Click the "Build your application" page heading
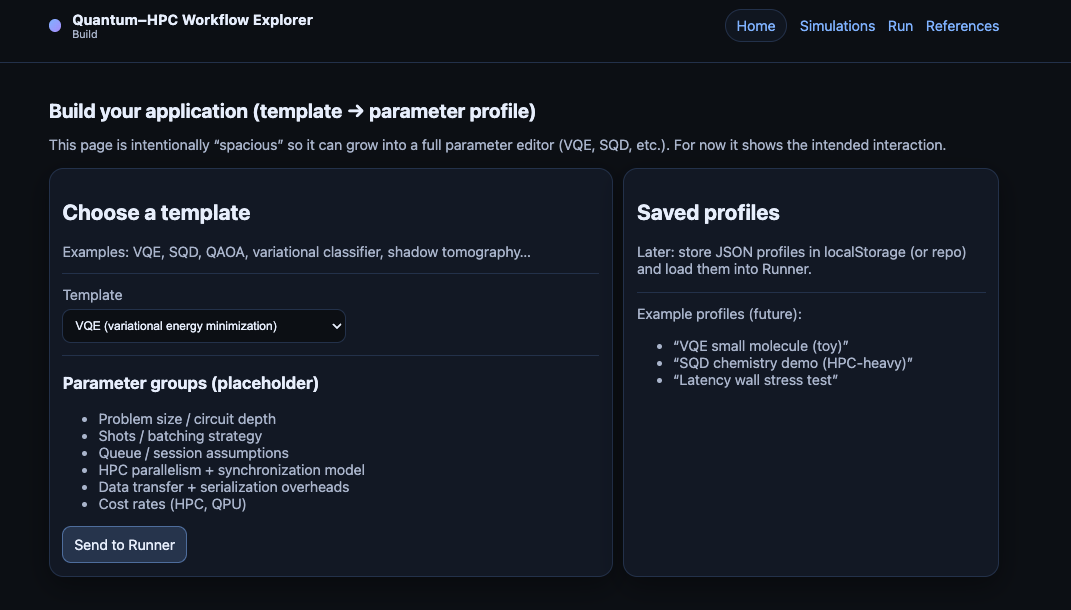Image resolution: width=1071 pixels, height=610 pixels. (x=292, y=110)
